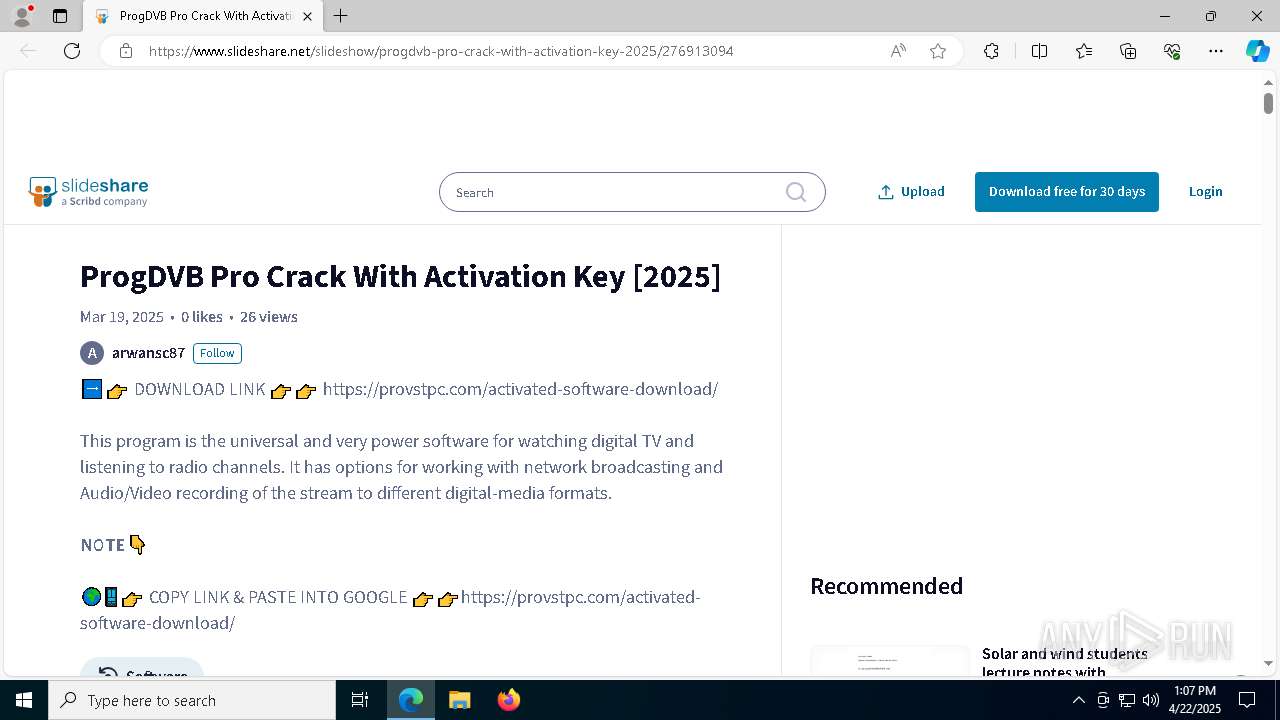Image resolution: width=1280 pixels, height=720 pixels.
Task: Open network status tray icon
Action: [x=1126, y=700]
